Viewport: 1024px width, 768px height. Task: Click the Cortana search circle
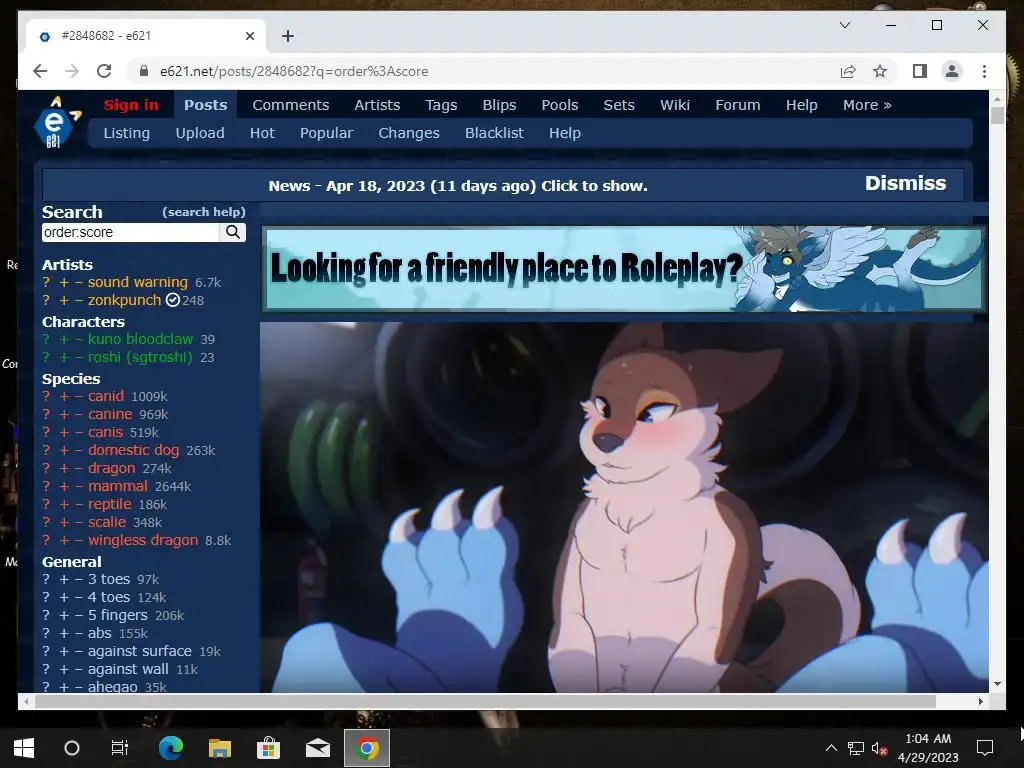point(72,748)
